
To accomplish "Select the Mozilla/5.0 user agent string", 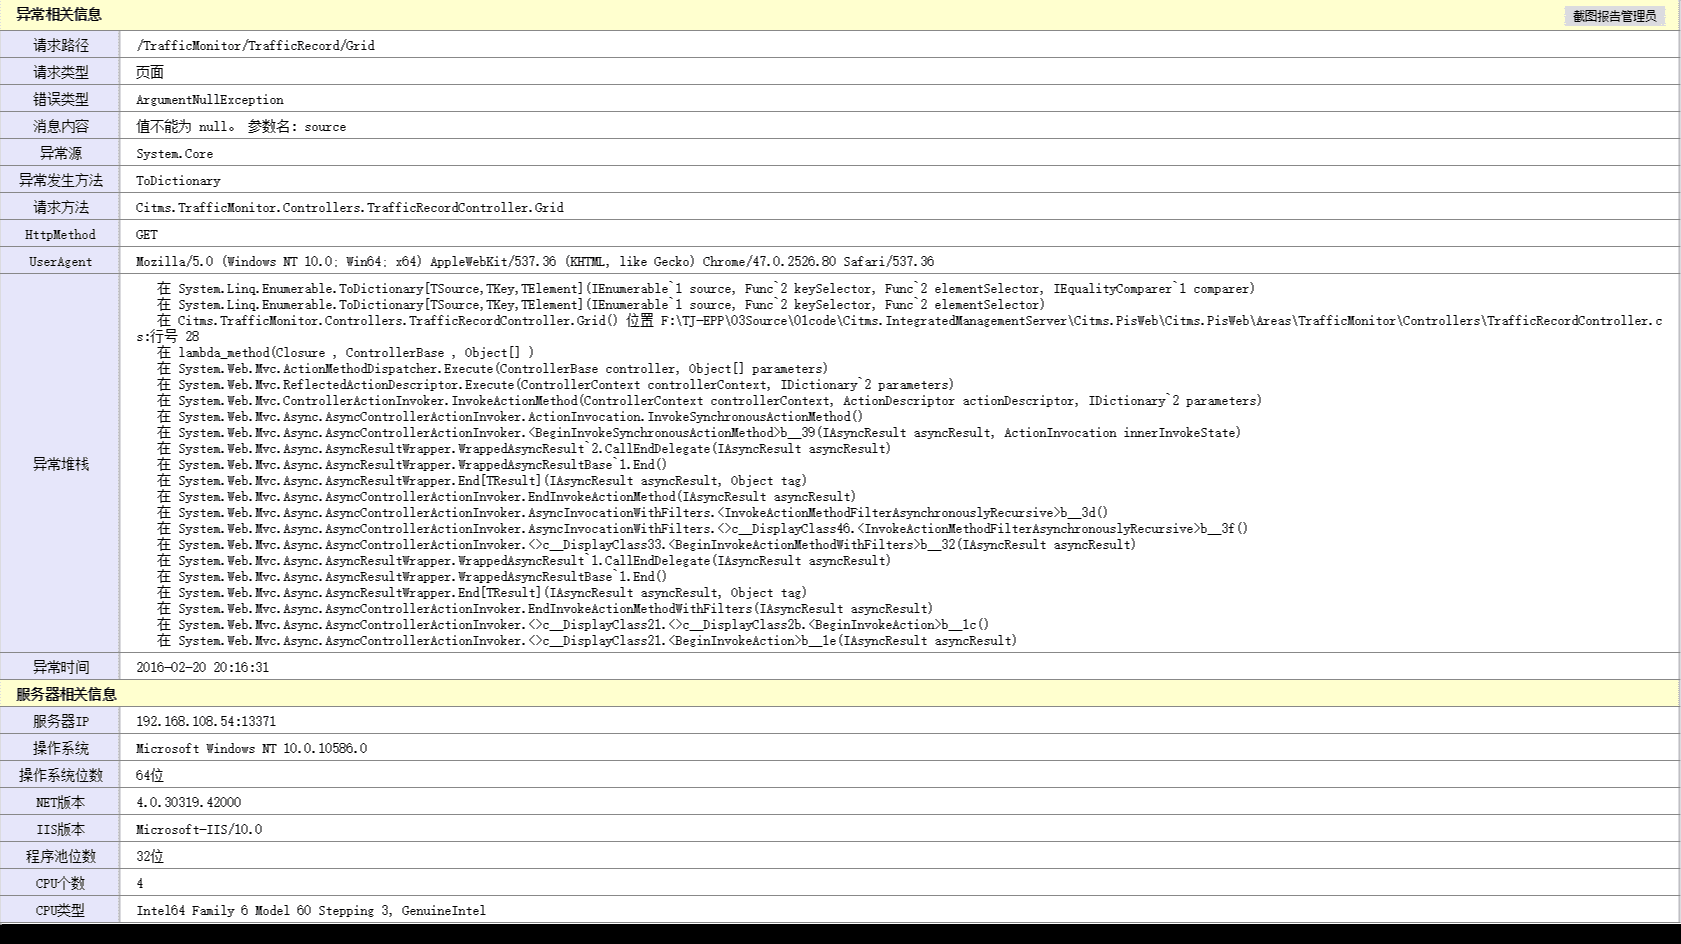I will [535, 261].
